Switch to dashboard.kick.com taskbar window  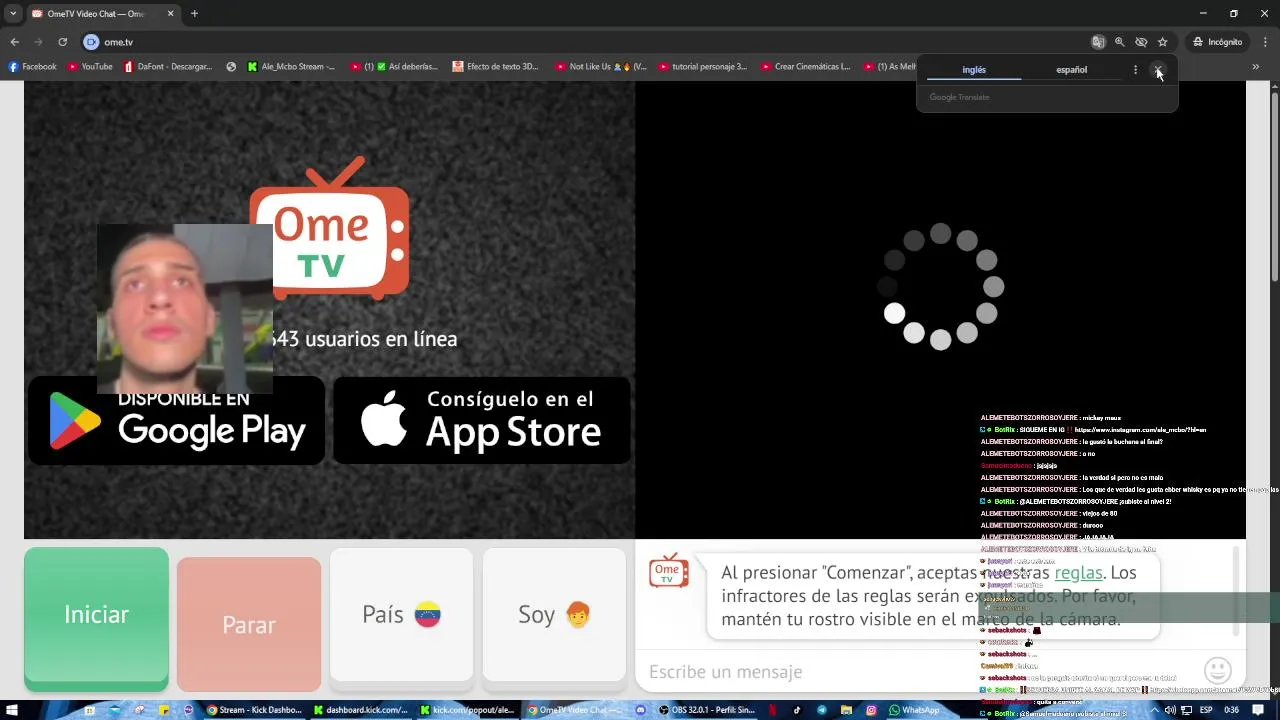[x=361, y=710]
